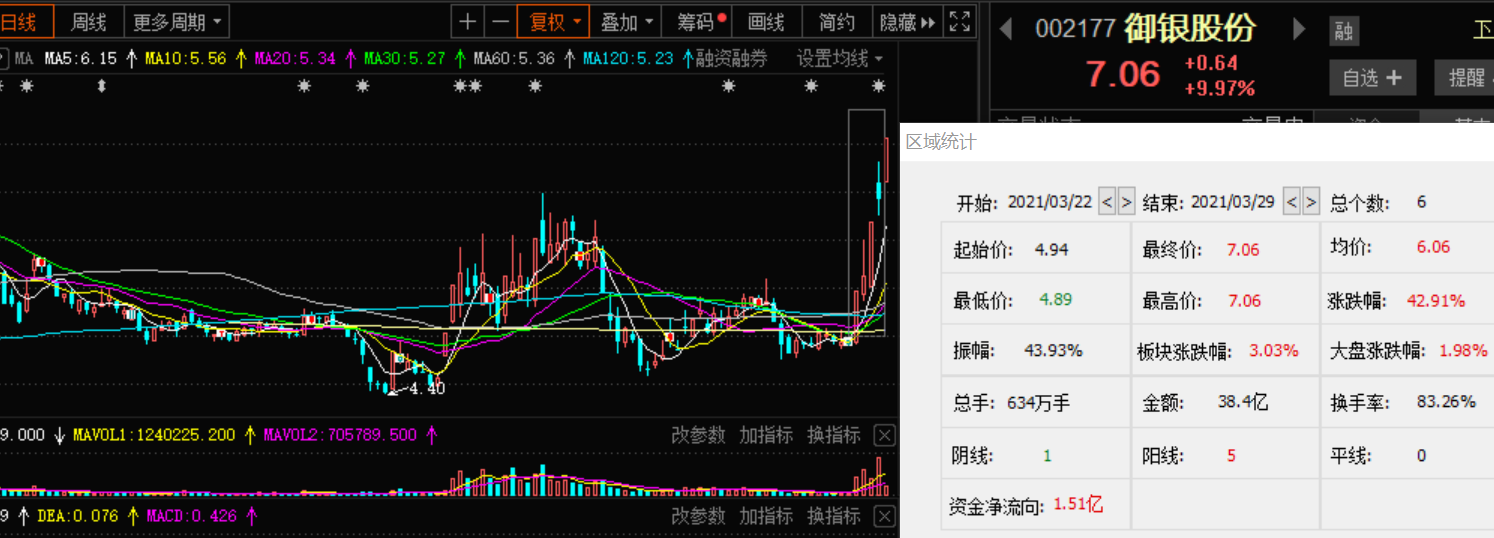The height and width of the screenshot is (538, 1494).
Task: Click the 大盘涨跌幅 value 1.98%
Action: [x=1463, y=351]
